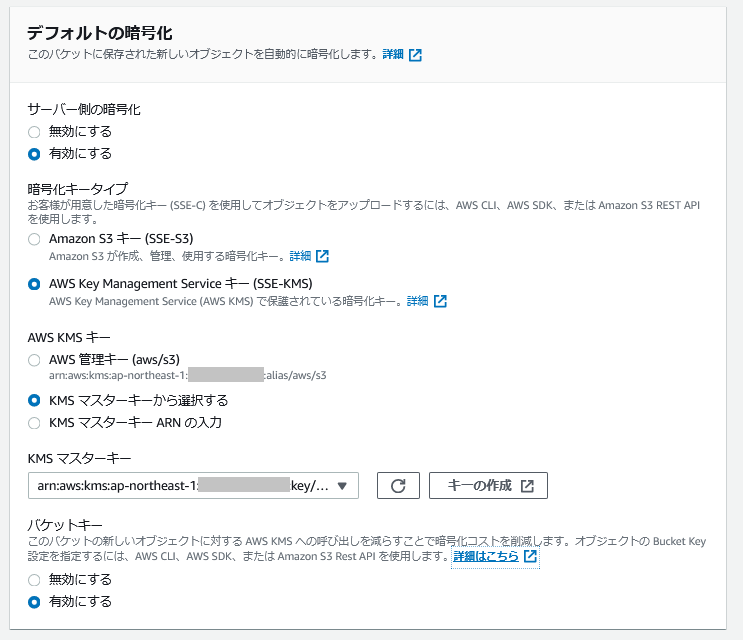Viewport: 743px width, 640px height.
Task: Click the 暗号化キータイプ label
Action: coord(78,189)
